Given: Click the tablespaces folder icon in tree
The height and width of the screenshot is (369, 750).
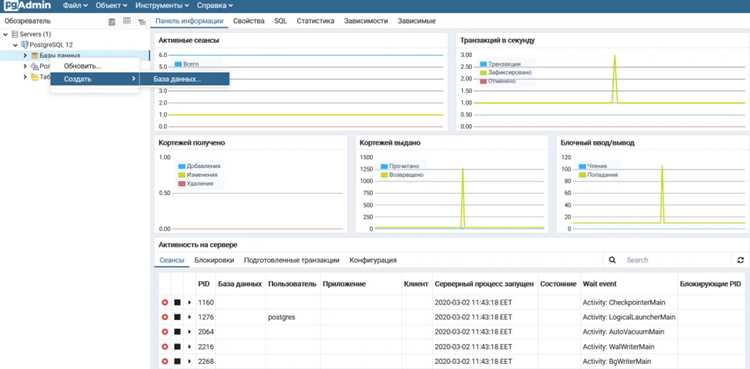Looking at the screenshot, I should [x=34, y=77].
